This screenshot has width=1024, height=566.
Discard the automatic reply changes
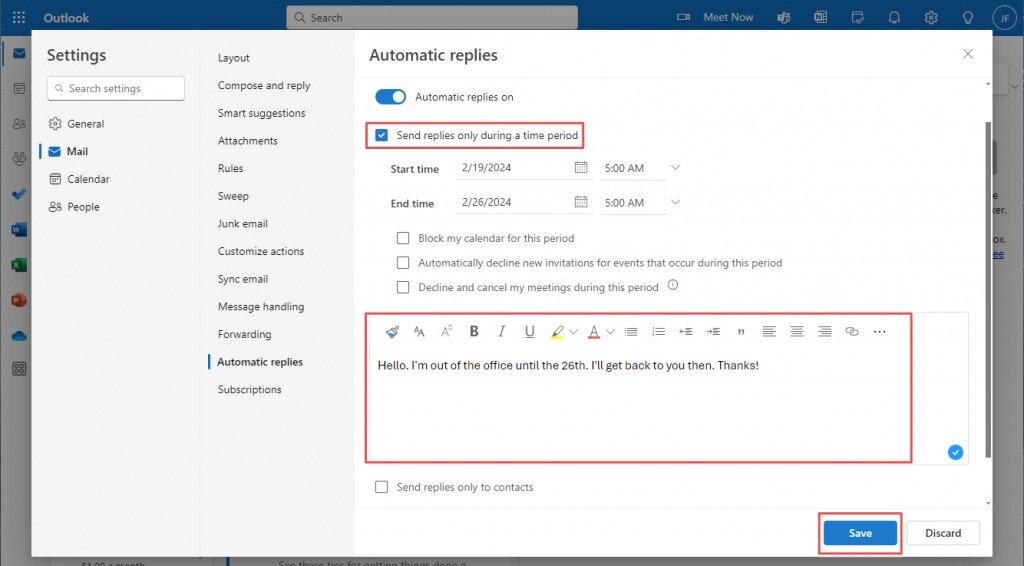(x=943, y=533)
